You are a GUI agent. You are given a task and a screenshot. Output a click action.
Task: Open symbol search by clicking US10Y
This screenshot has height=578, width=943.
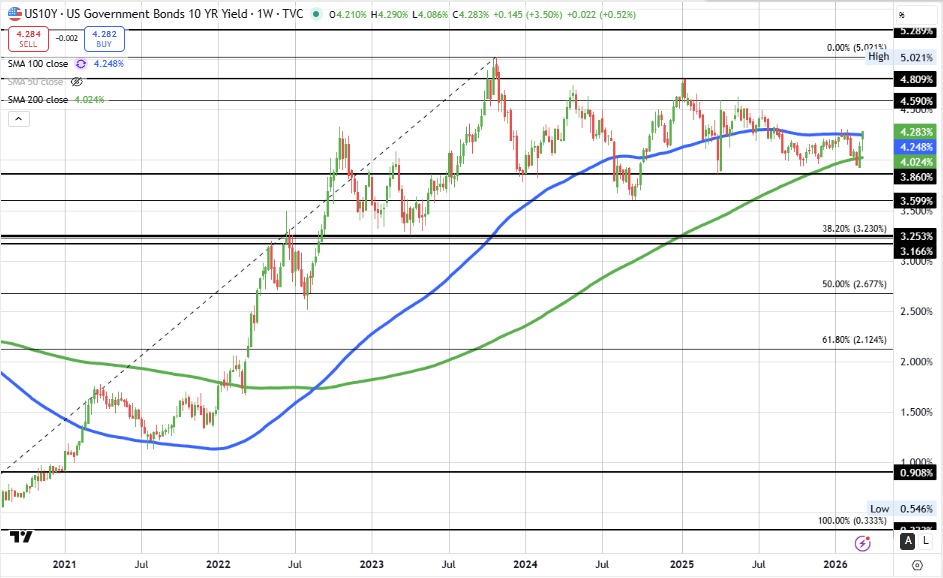pos(42,12)
